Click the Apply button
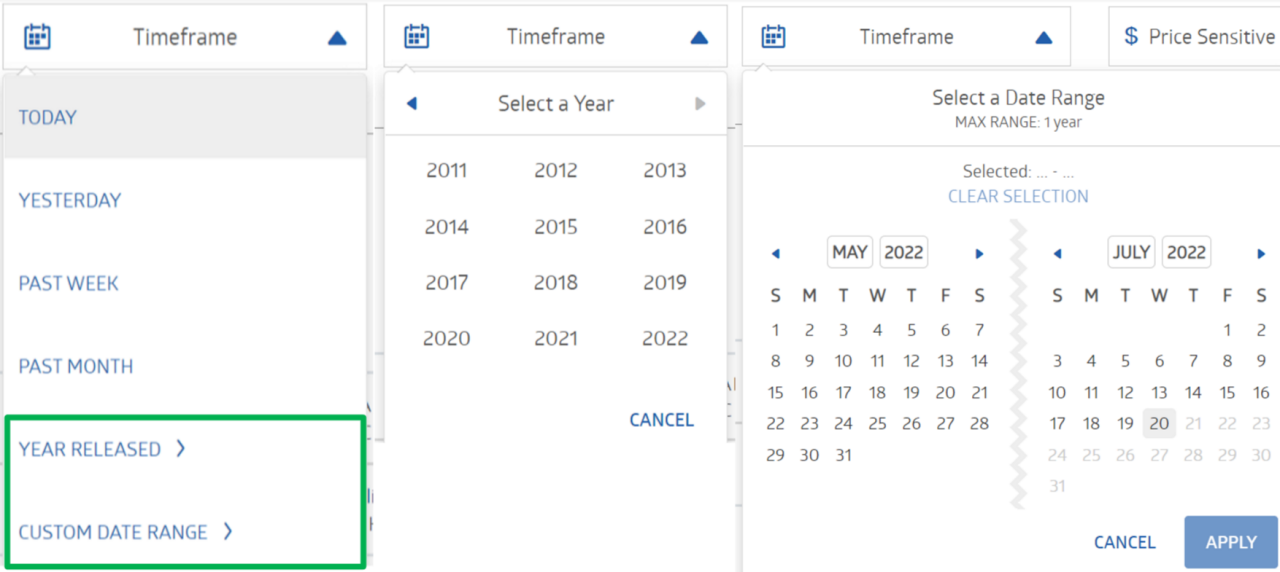The height and width of the screenshot is (572, 1280). 1231,542
